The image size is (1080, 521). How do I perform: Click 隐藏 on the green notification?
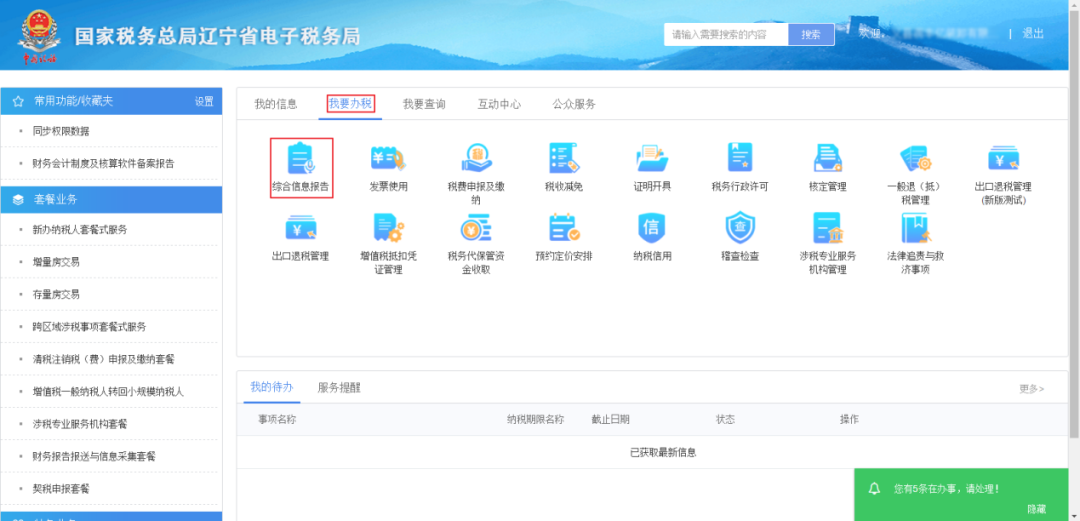[x=1037, y=509]
